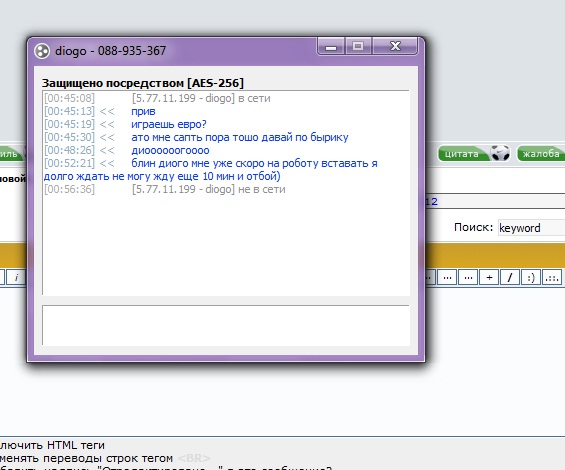
Task: Toggle italic with the i toolbar button
Action: tap(16, 278)
